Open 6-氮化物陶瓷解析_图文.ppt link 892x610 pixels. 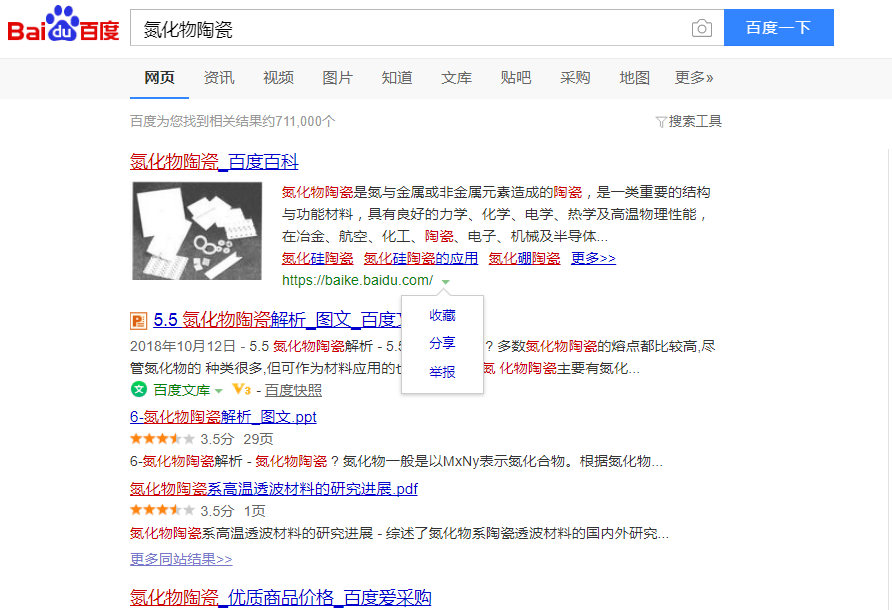point(223,417)
